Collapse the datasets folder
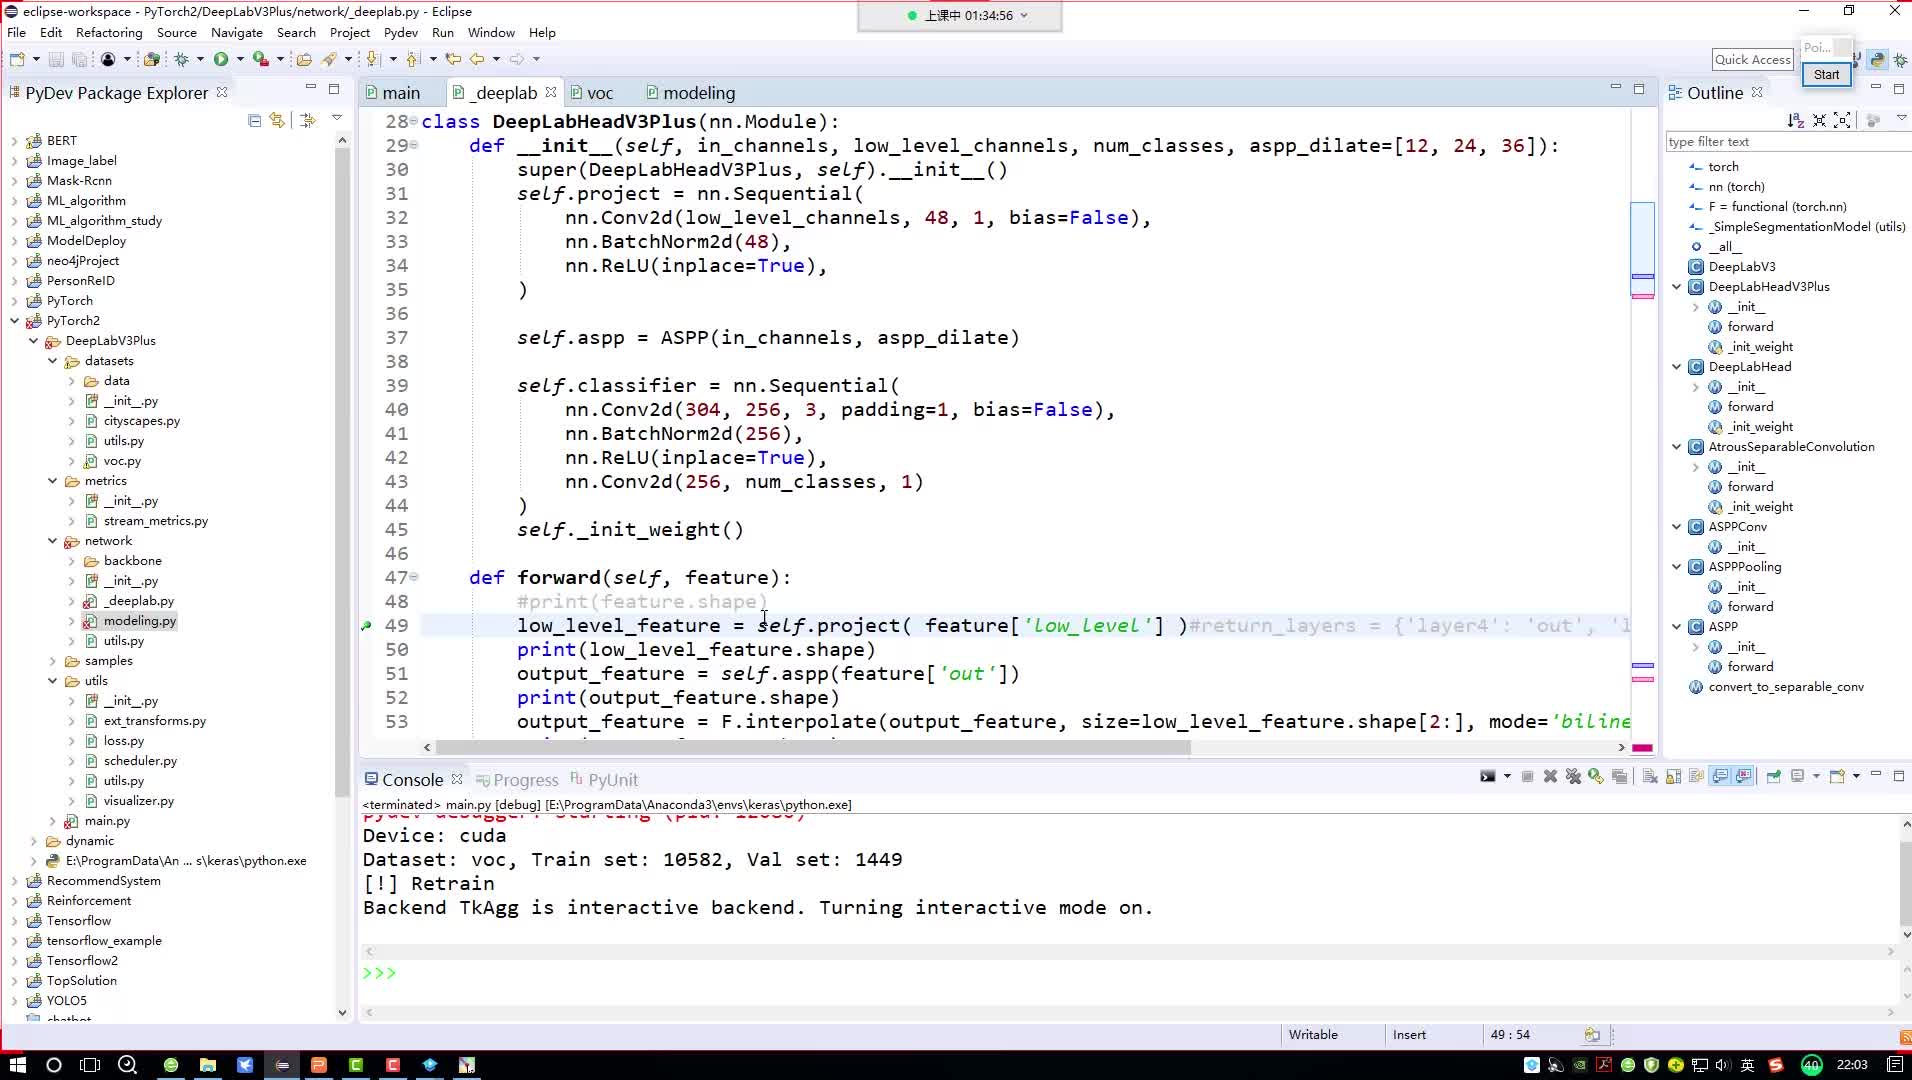 click(x=52, y=361)
